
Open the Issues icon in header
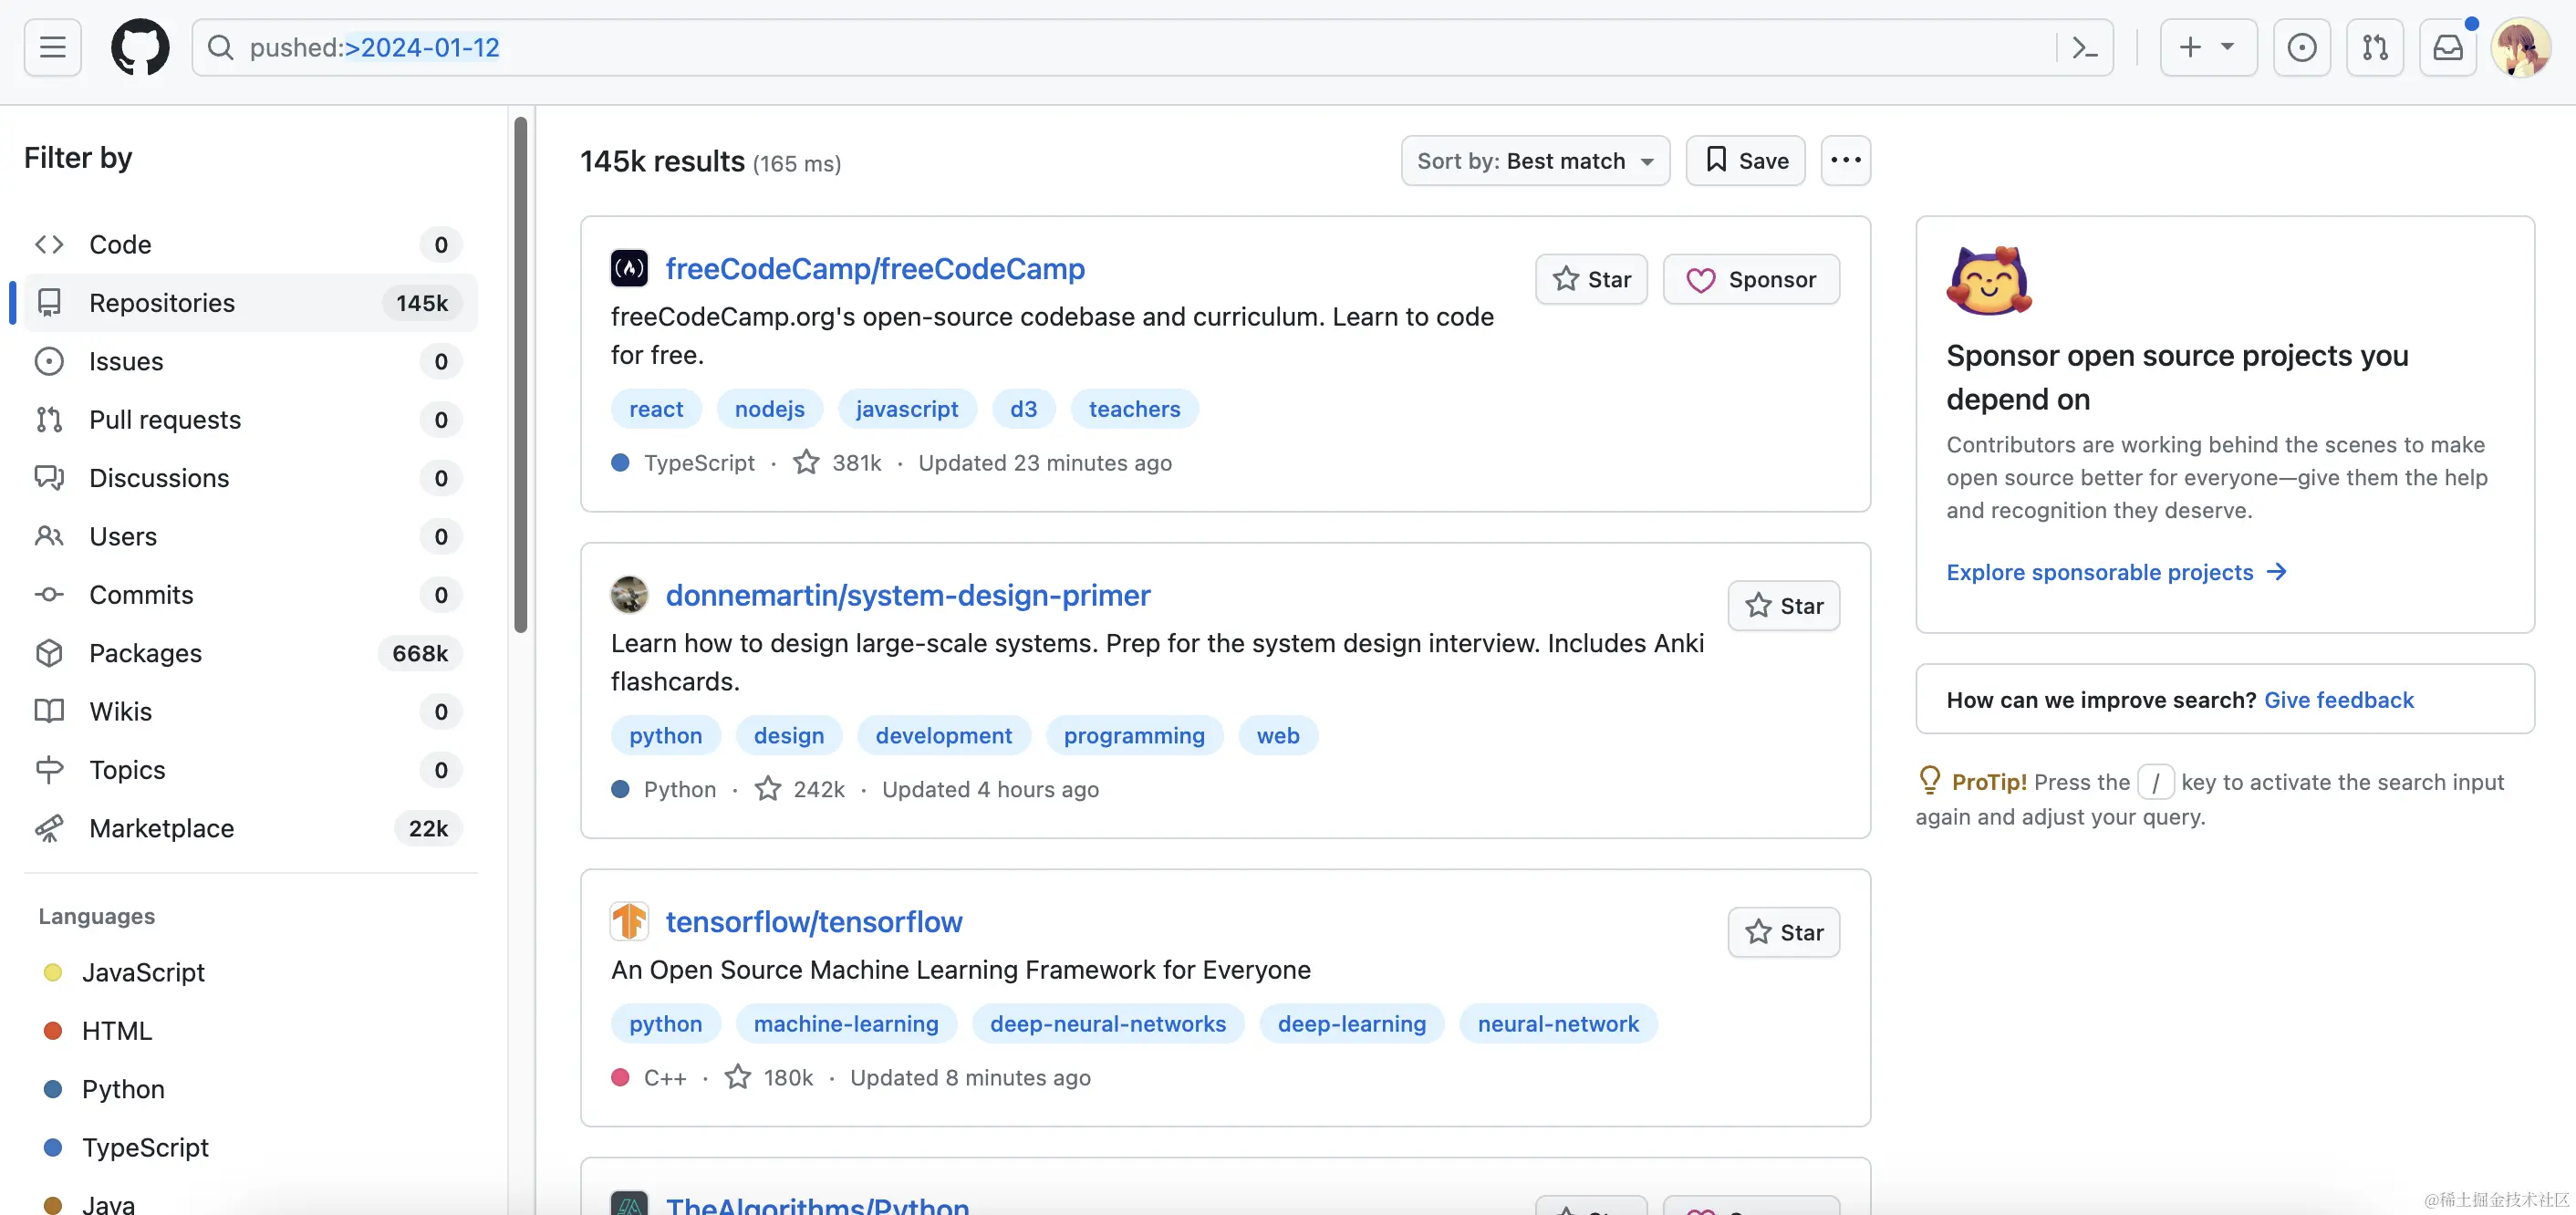click(x=2301, y=47)
